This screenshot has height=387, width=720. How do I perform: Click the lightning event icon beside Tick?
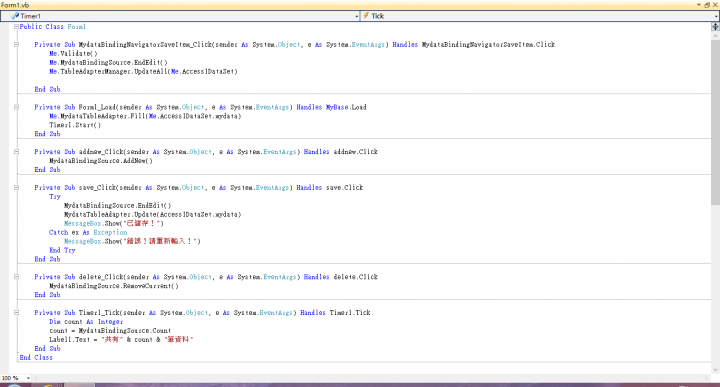click(366, 16)
